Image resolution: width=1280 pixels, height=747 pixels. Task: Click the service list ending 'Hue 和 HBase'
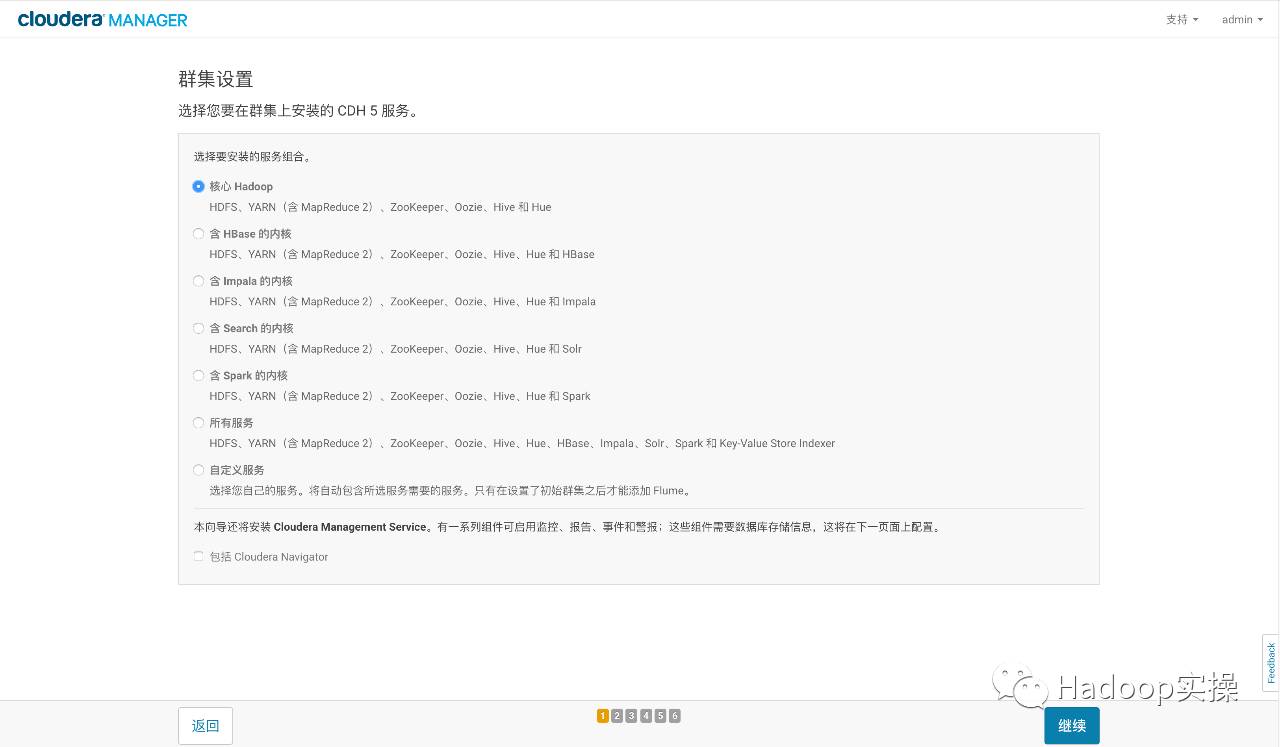tap(402, 255)
